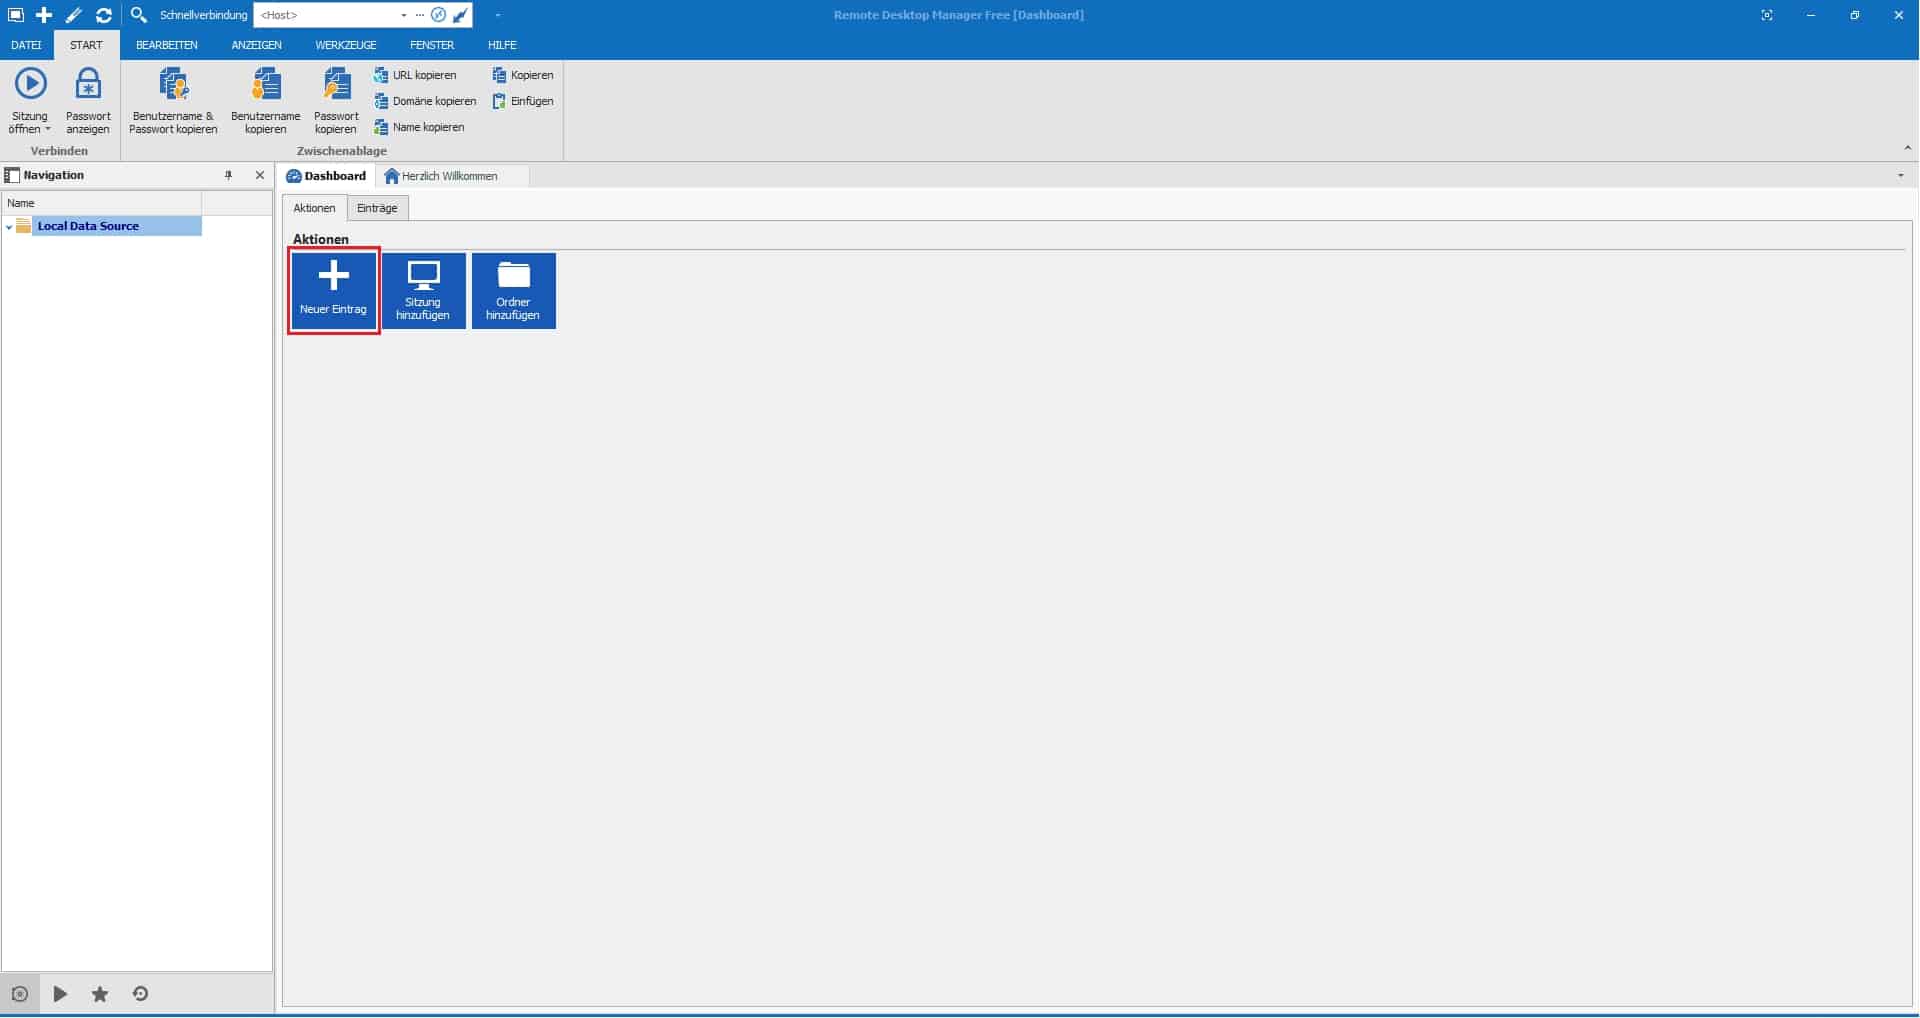This screenshot has height=1018, width=1920.
Task: Open a session with Sitzung öffnen
Action: (30, 100)
